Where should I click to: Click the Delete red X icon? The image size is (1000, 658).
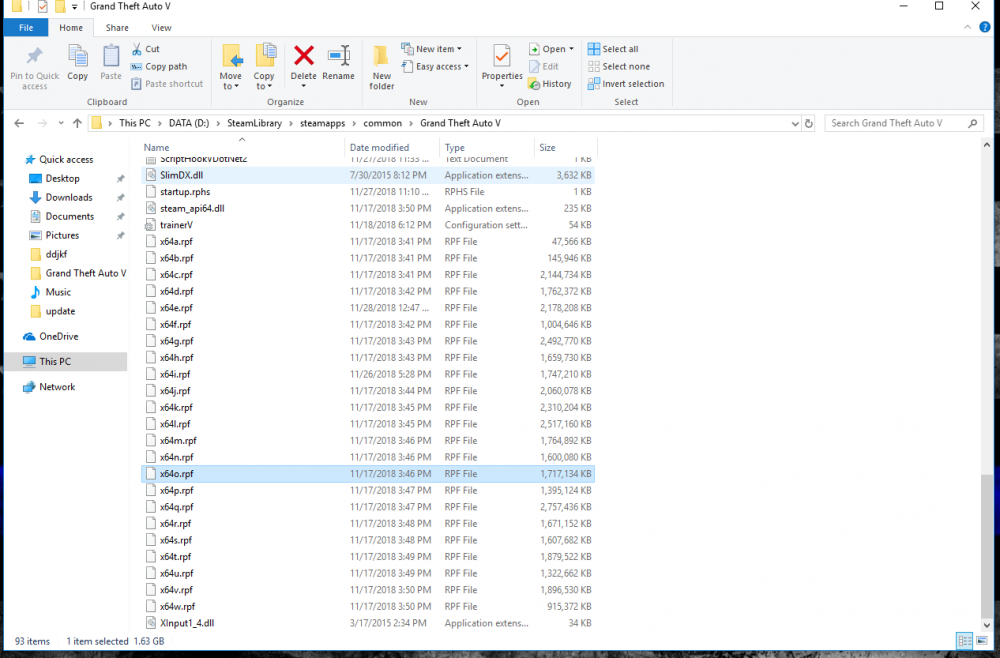pyautogui.click(x=304, y=56)
